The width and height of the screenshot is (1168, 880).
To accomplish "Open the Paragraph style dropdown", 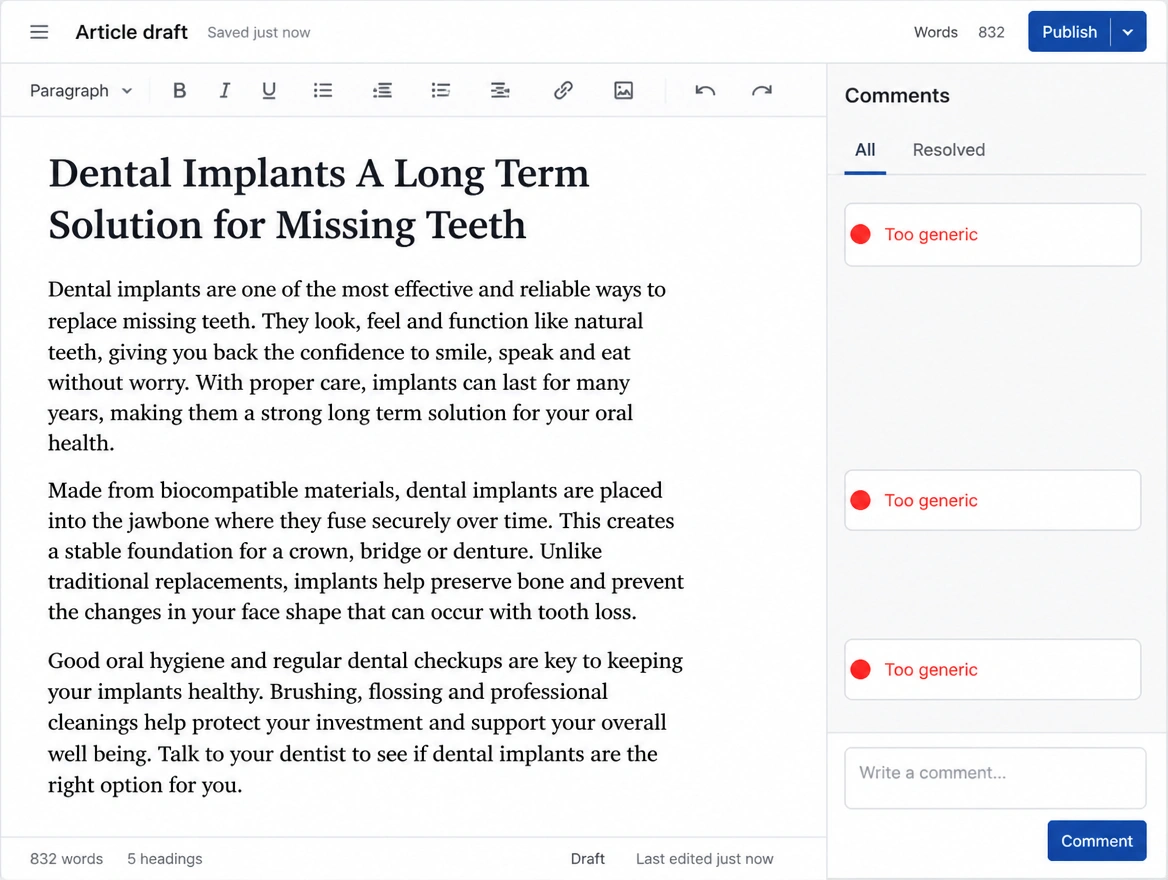I will tap(81, 91).
